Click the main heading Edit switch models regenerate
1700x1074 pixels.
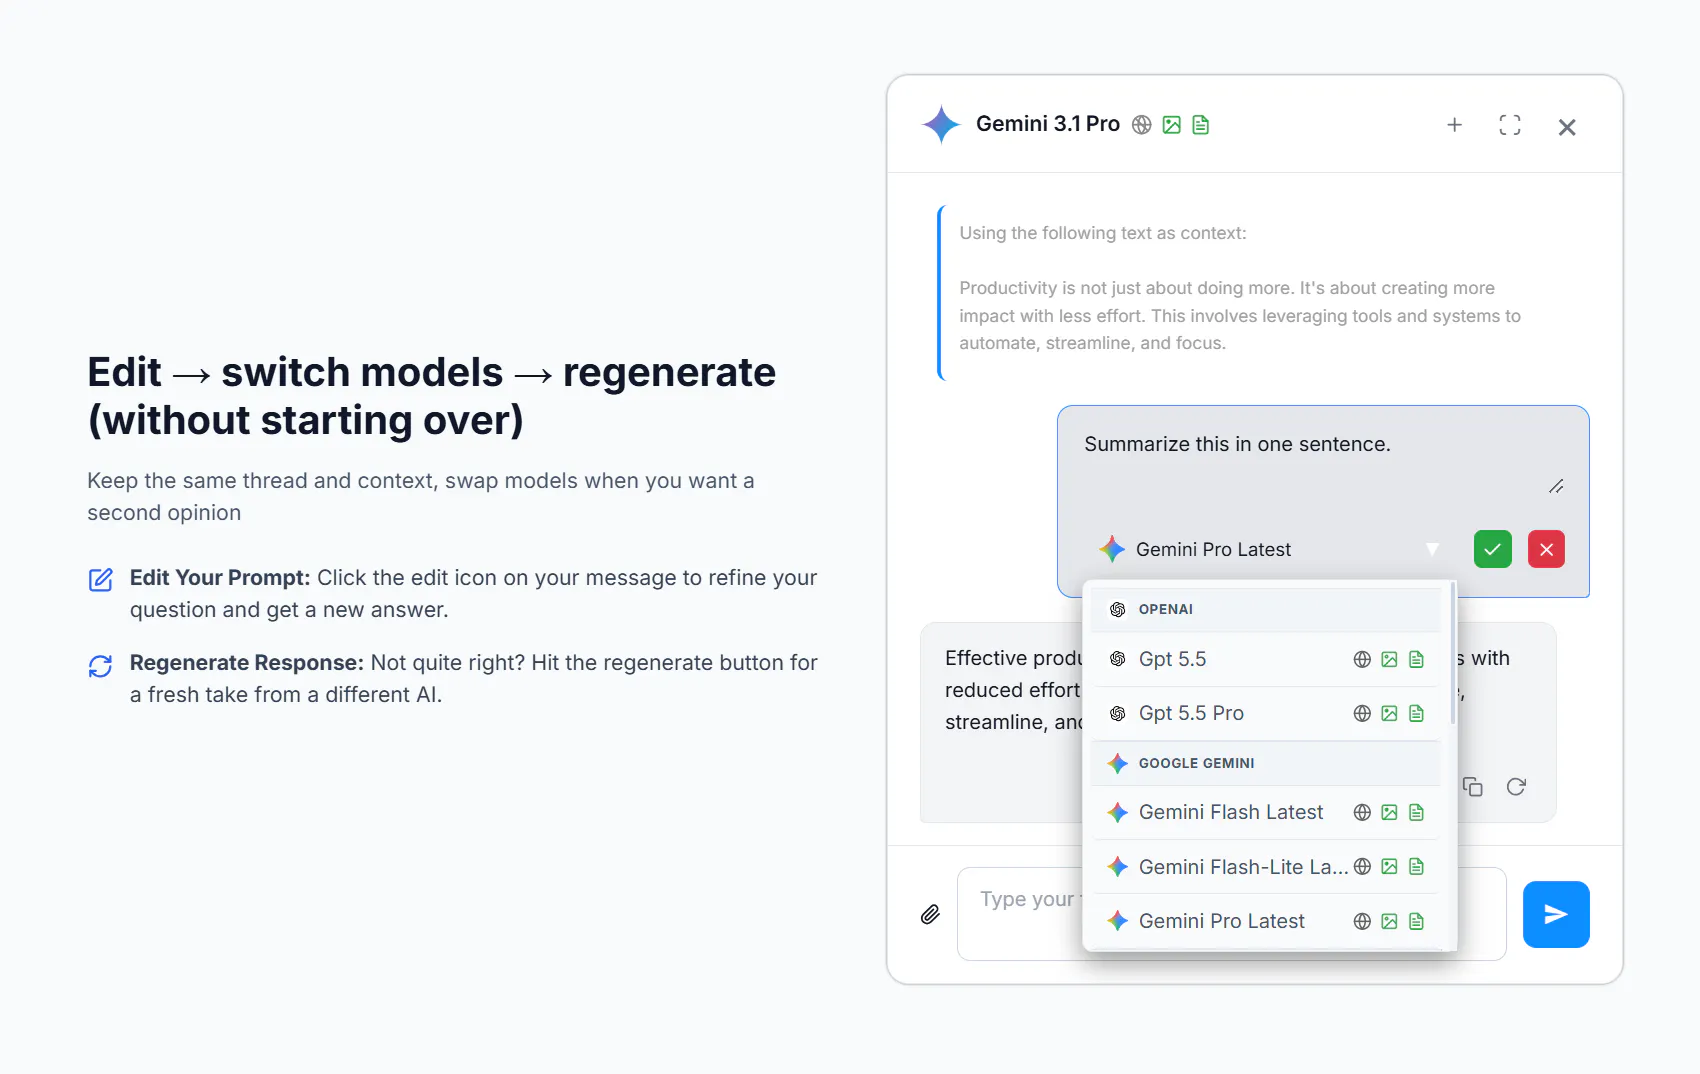click(x=432, y=396)
